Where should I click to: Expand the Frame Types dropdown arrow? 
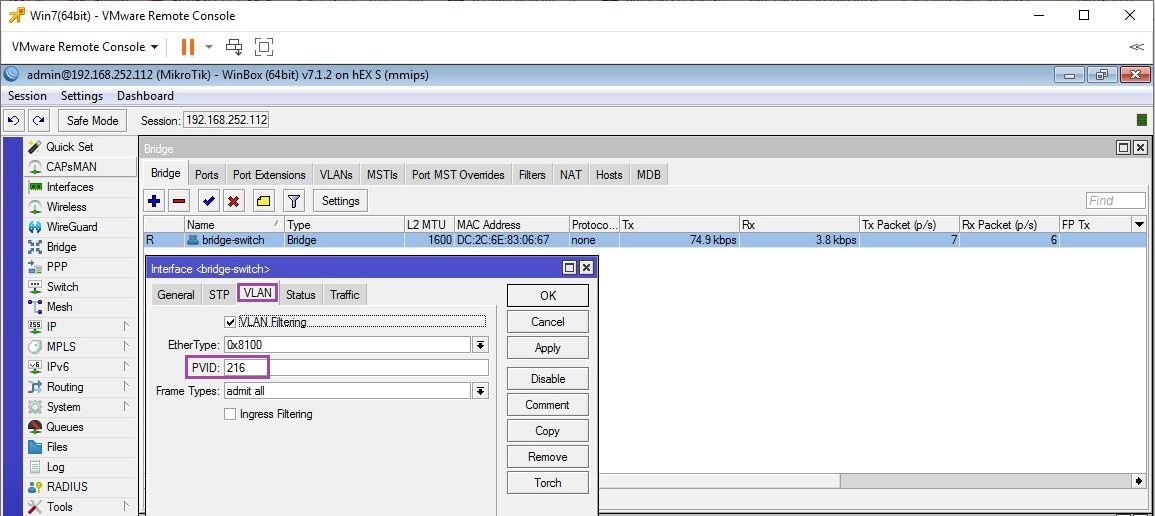tap(480, 391)
